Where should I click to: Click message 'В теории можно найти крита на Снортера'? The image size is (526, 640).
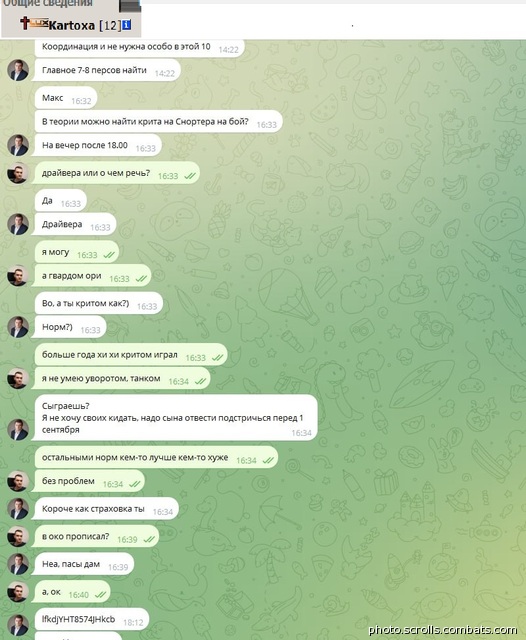pyautogui.click(x=159, y=122)
